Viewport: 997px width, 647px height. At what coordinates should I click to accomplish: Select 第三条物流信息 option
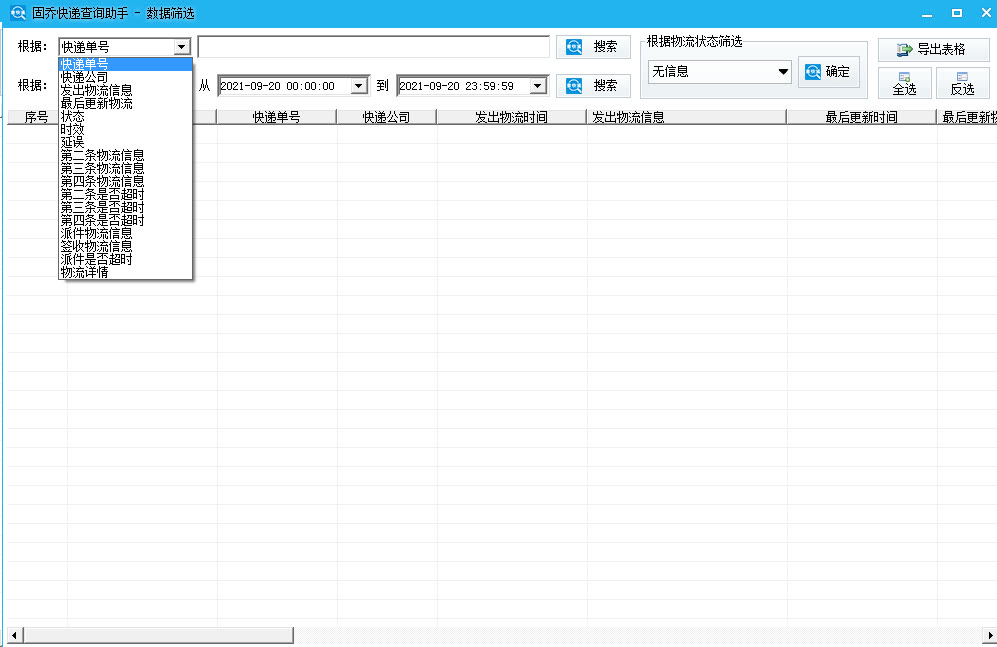(x=125, y=168)
